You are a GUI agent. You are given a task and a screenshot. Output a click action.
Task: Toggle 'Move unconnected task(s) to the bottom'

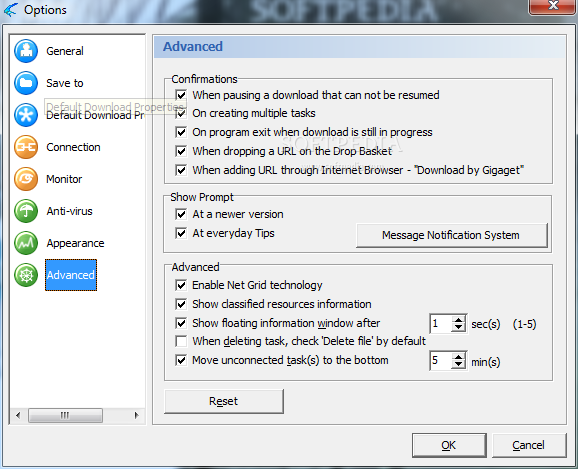tap(181, 360)
